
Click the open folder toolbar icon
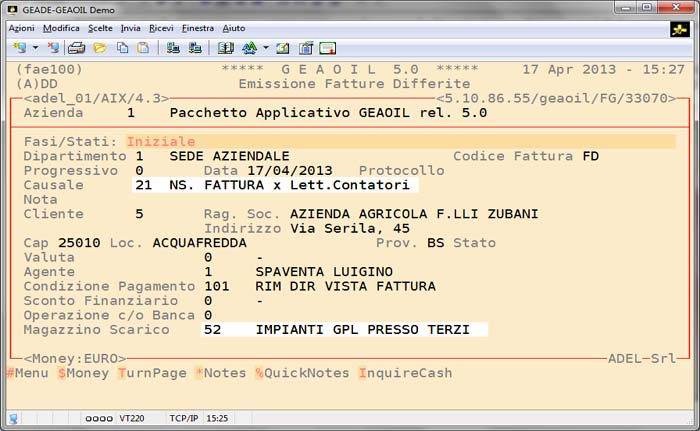(99, 47)
